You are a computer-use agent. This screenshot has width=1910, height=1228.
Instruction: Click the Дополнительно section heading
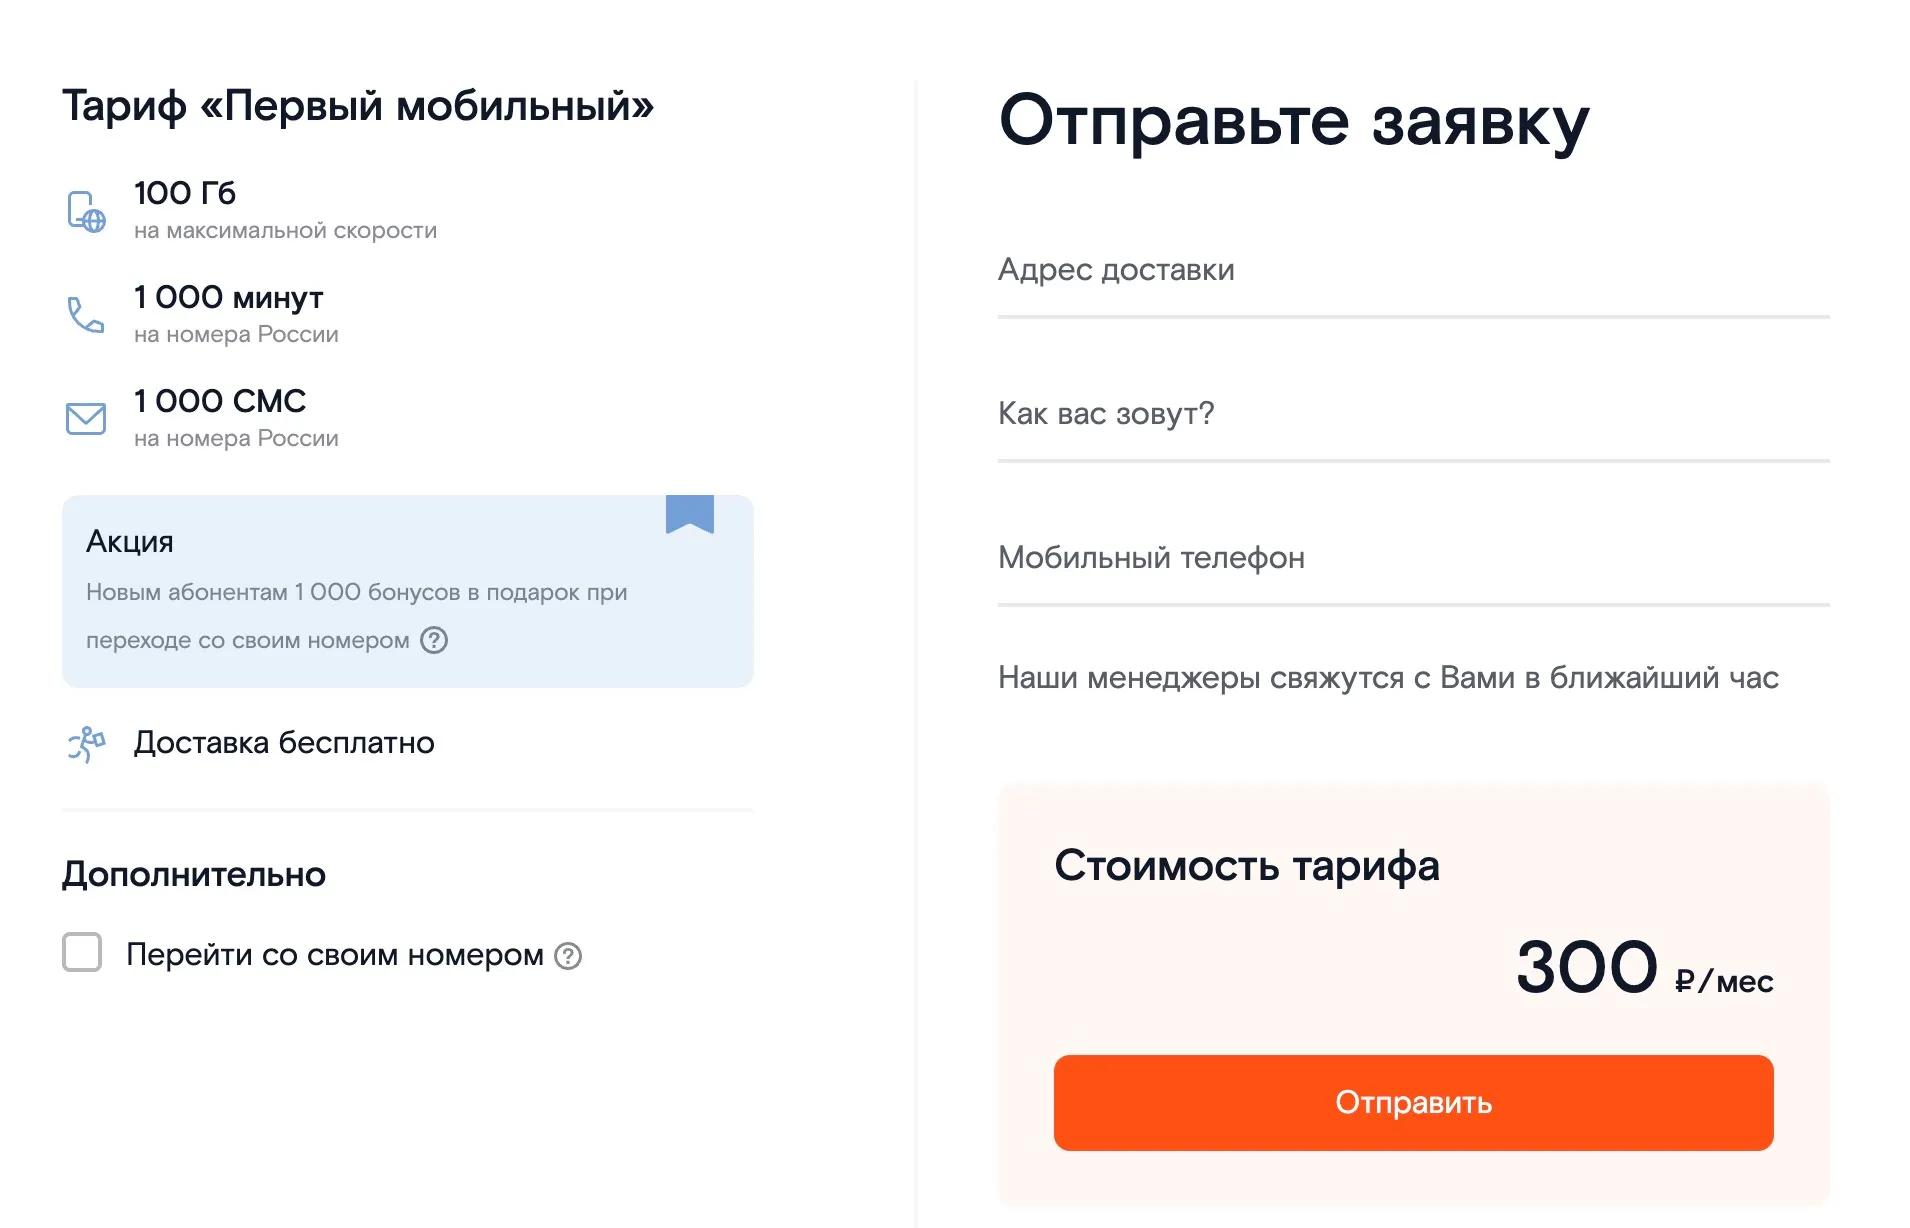point(194,875)
